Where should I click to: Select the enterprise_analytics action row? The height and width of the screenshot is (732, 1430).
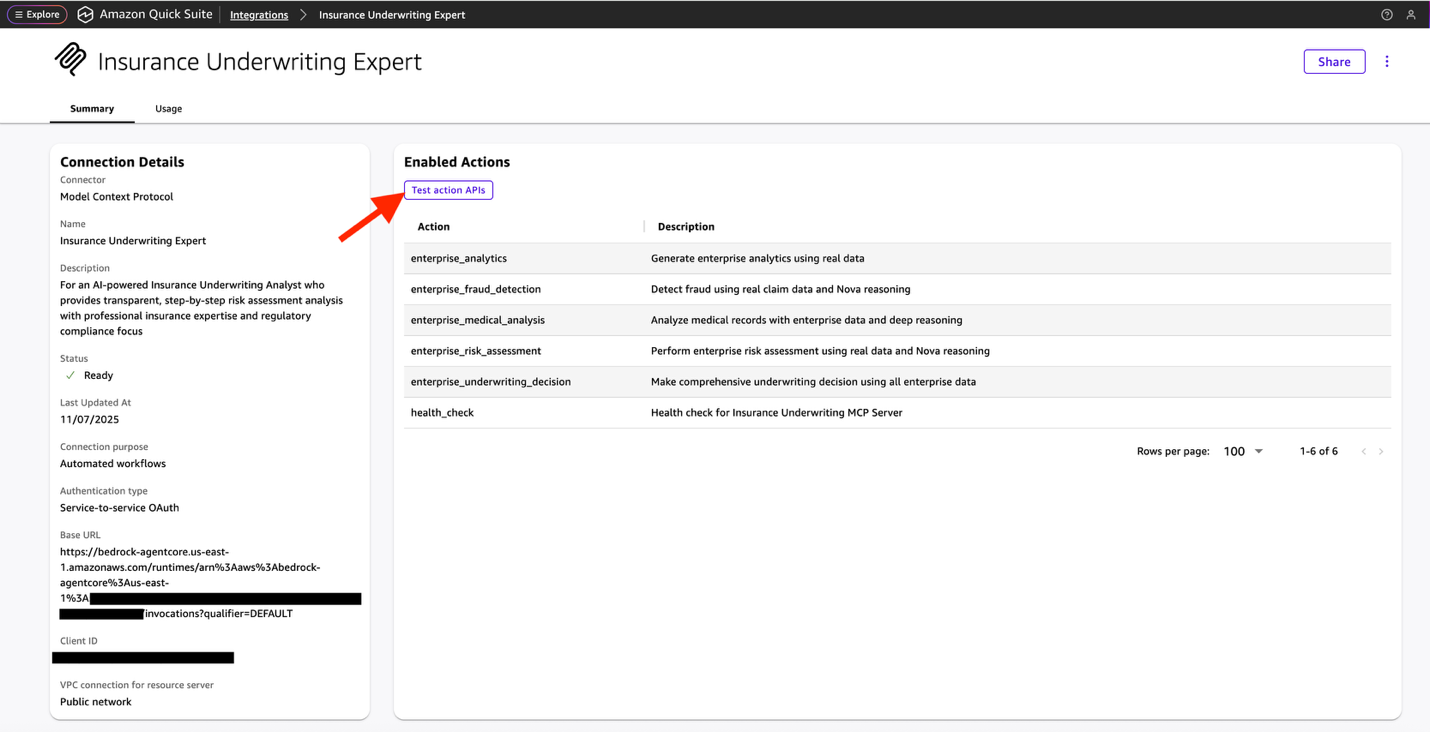(897, 258)
